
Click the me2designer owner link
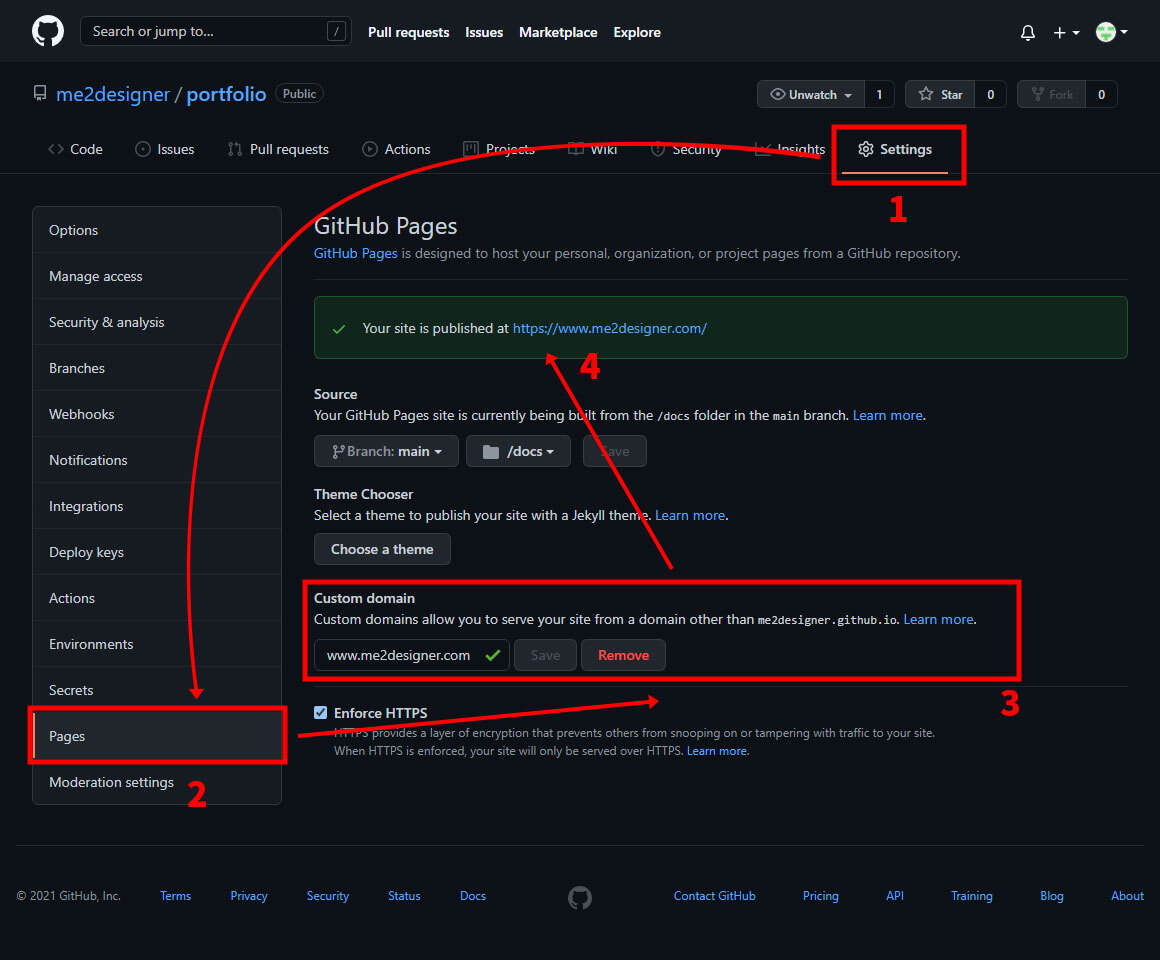pos(113,94)
